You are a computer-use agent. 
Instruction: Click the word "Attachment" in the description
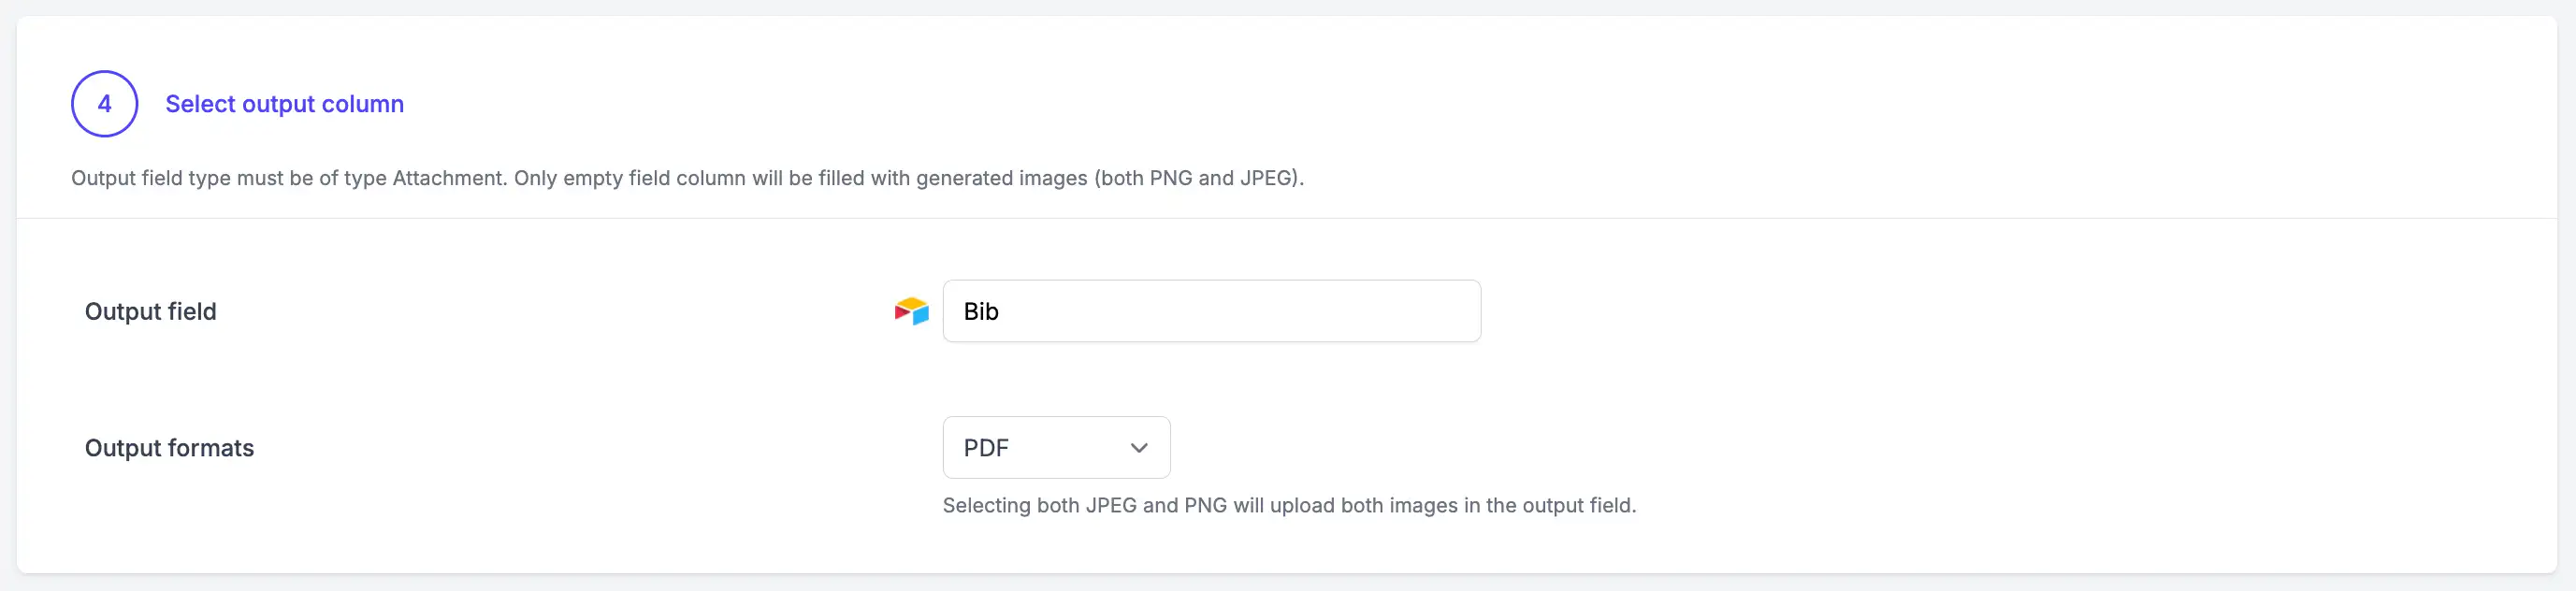(448, 178)
